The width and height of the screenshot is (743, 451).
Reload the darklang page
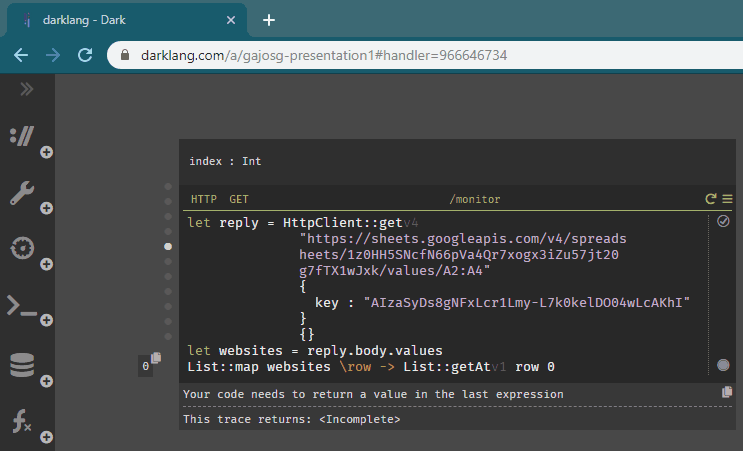[85, 55]
